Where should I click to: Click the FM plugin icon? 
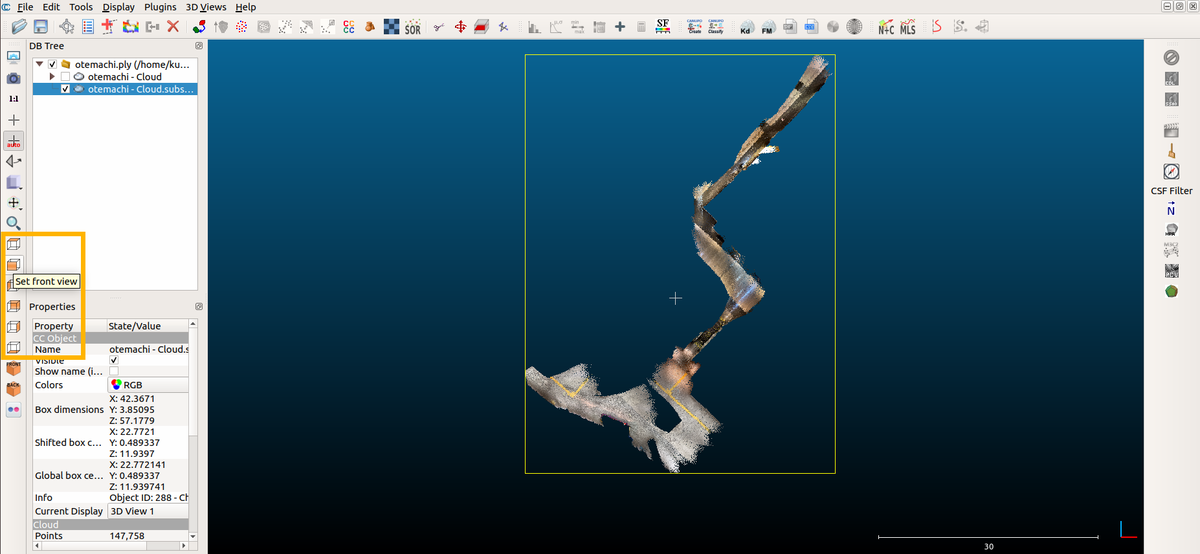tap(768, 27)
